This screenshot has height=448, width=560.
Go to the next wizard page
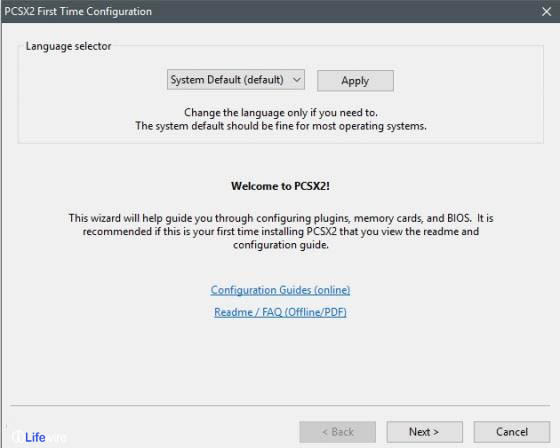coord(425,432)
